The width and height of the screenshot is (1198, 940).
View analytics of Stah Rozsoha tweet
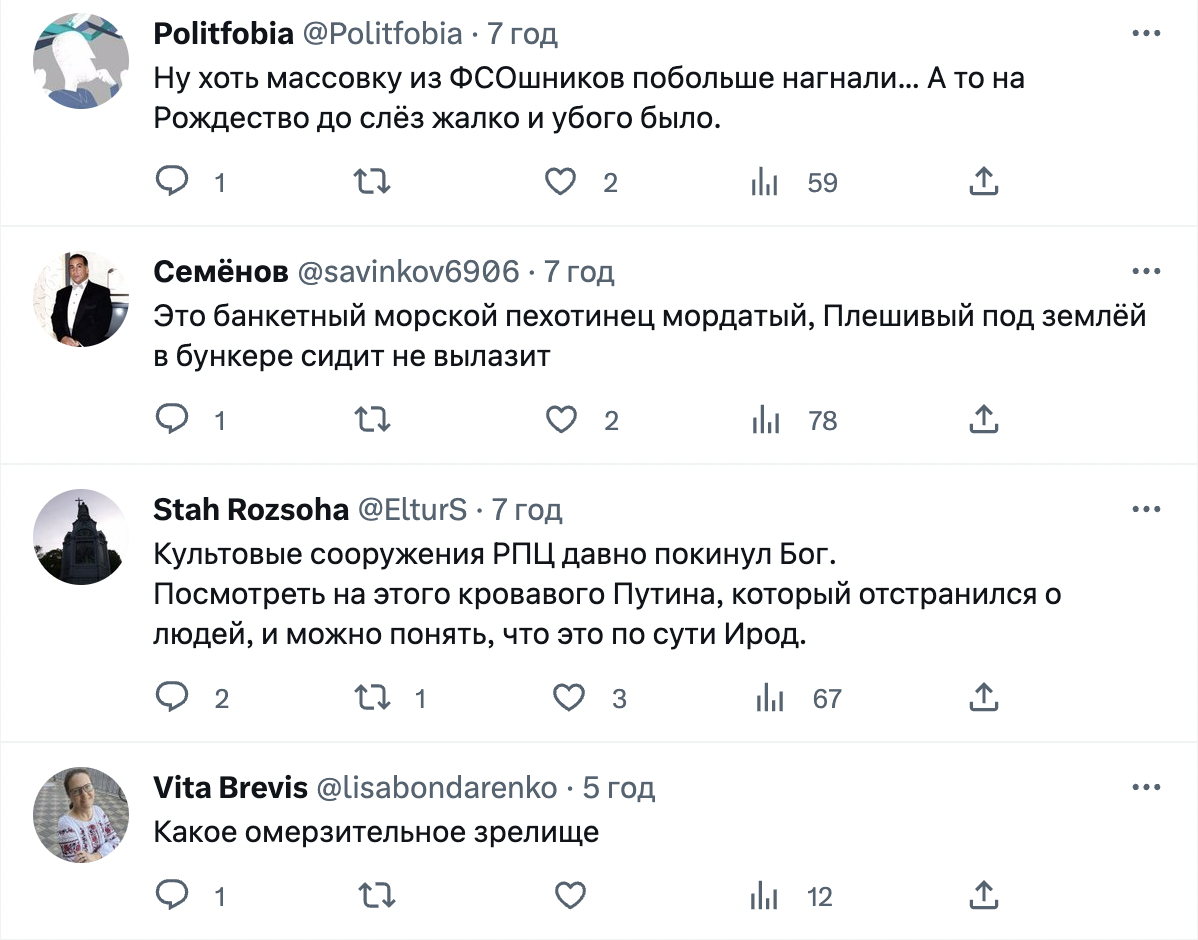point(769,698)
